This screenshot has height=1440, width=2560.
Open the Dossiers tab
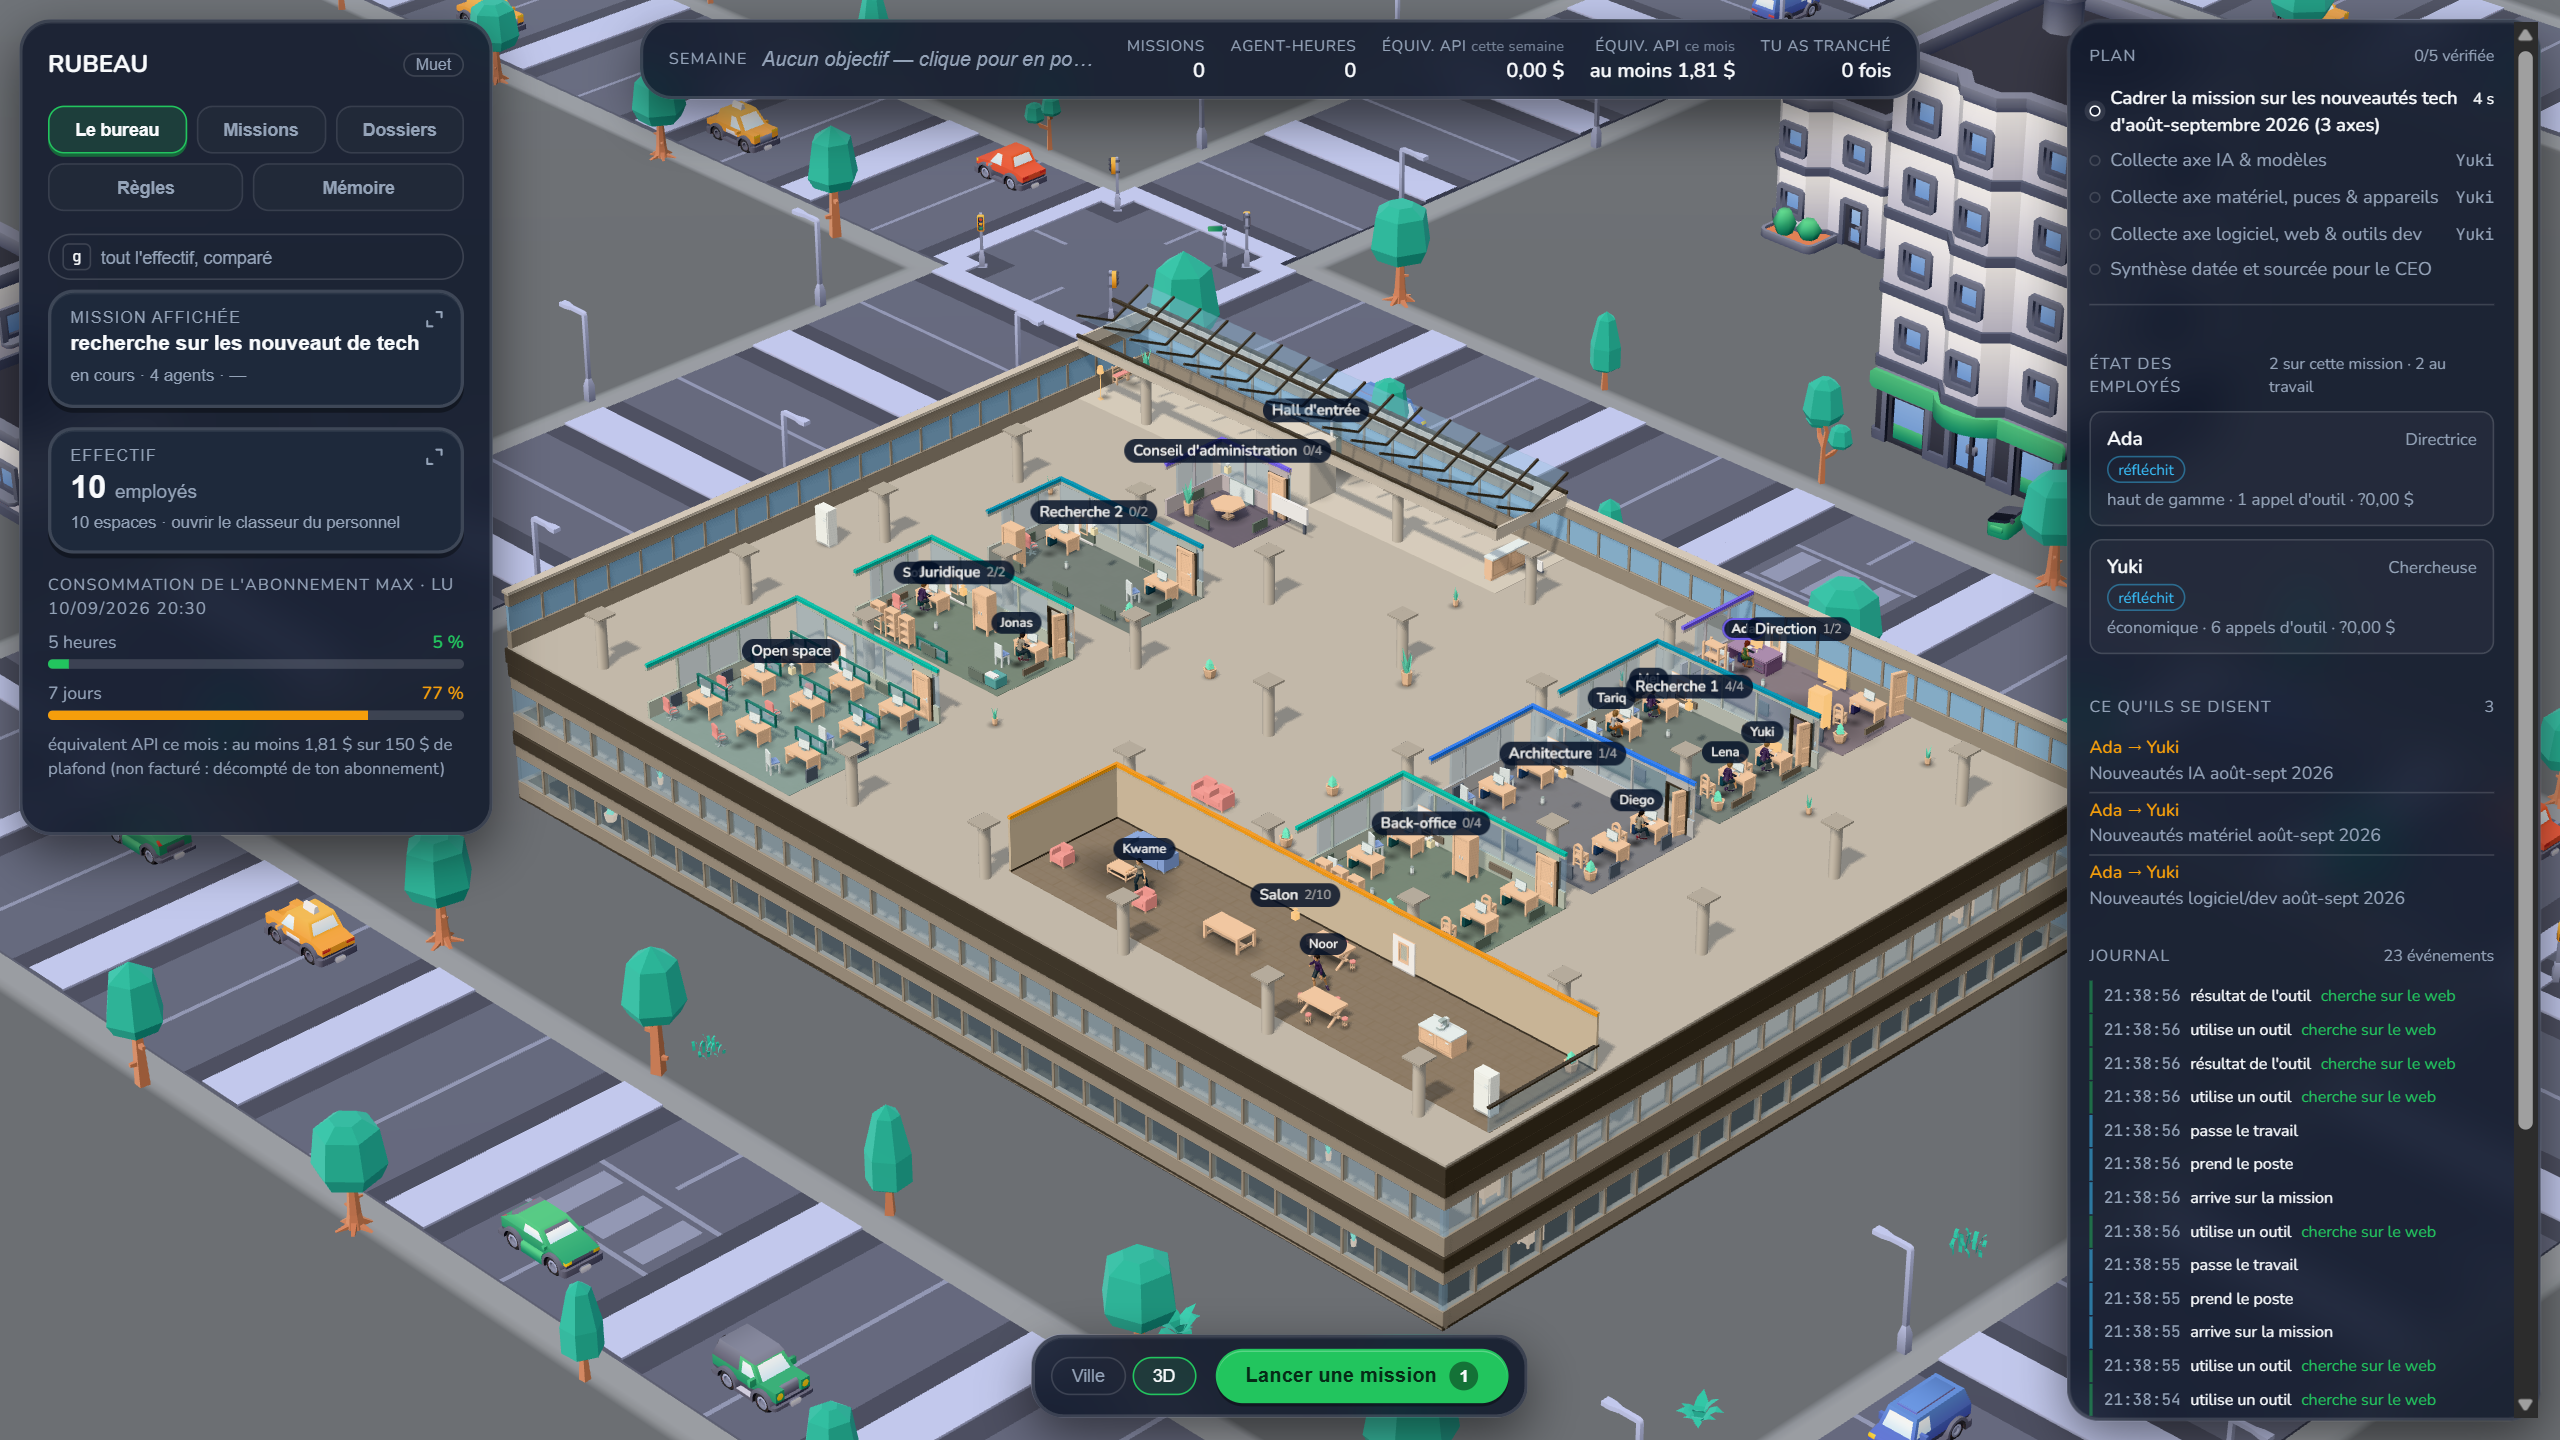click(399, 130)
